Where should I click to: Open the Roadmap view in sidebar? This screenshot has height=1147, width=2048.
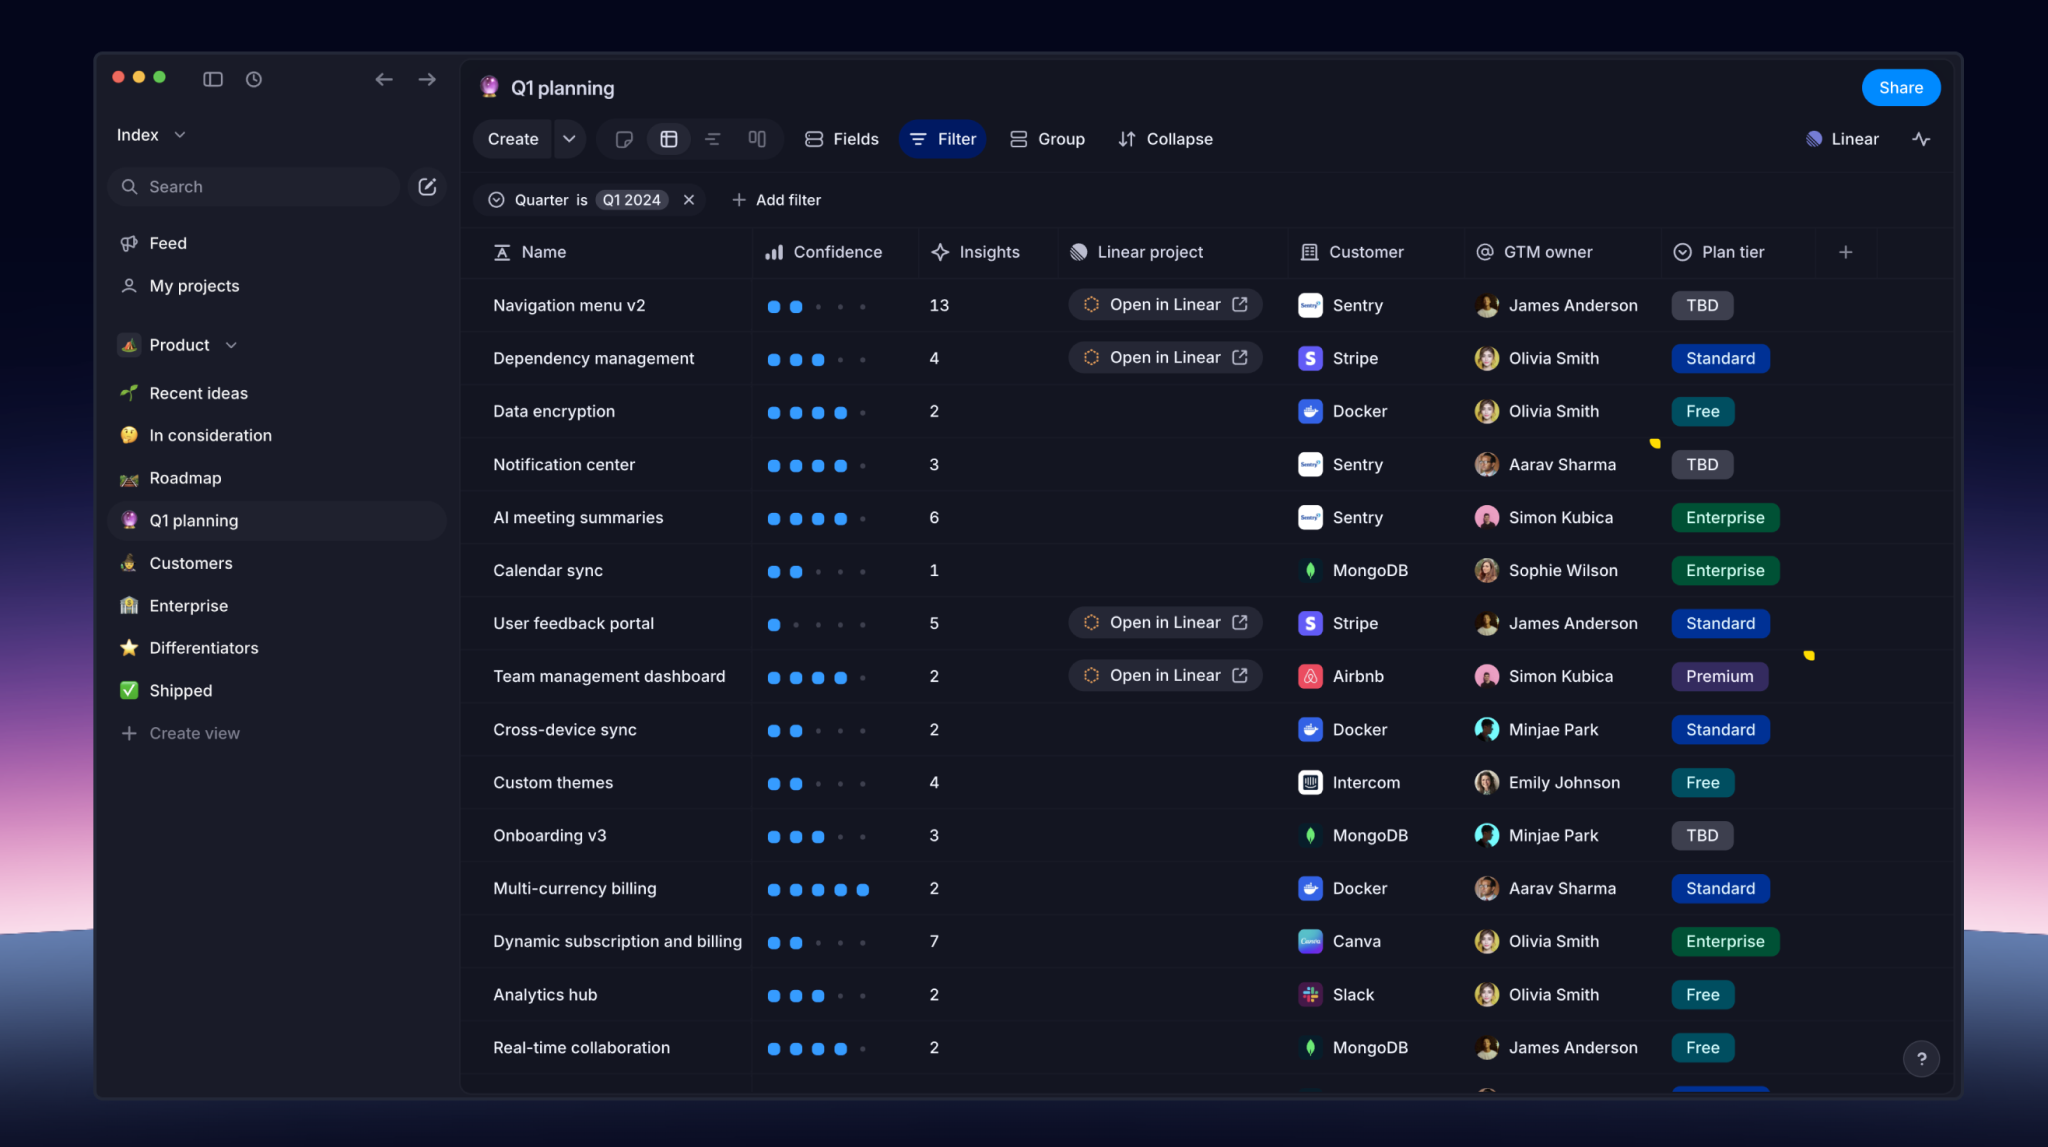[185, 478]
